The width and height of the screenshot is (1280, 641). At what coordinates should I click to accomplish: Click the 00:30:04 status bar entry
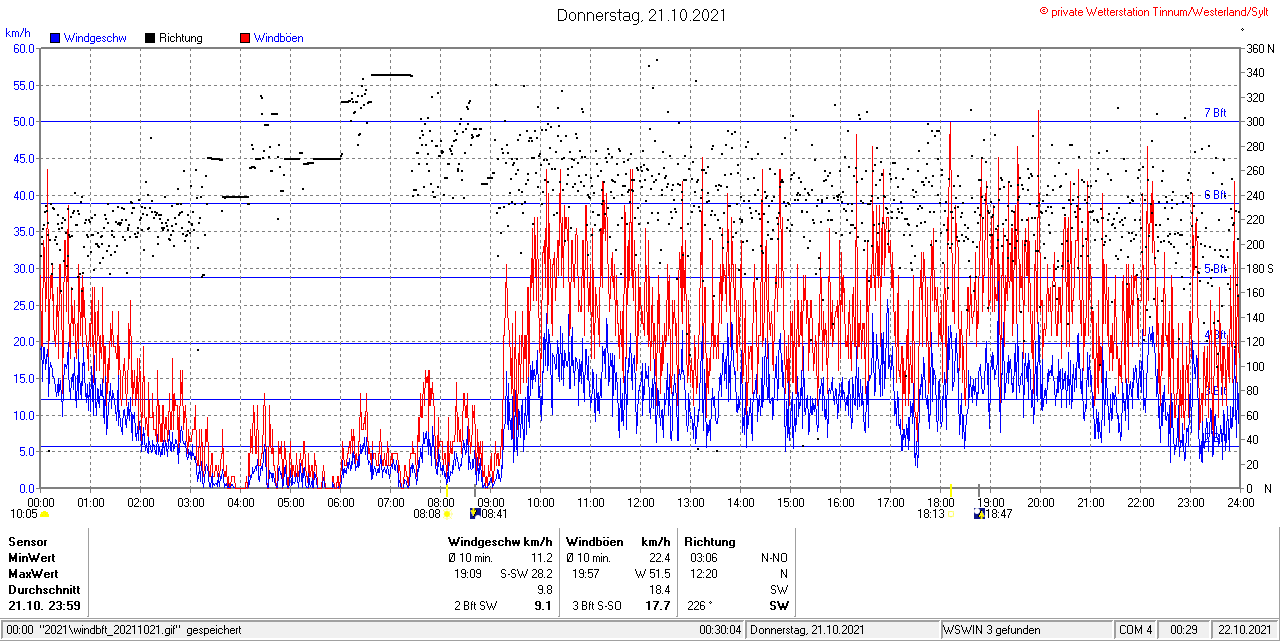[720, 630]
